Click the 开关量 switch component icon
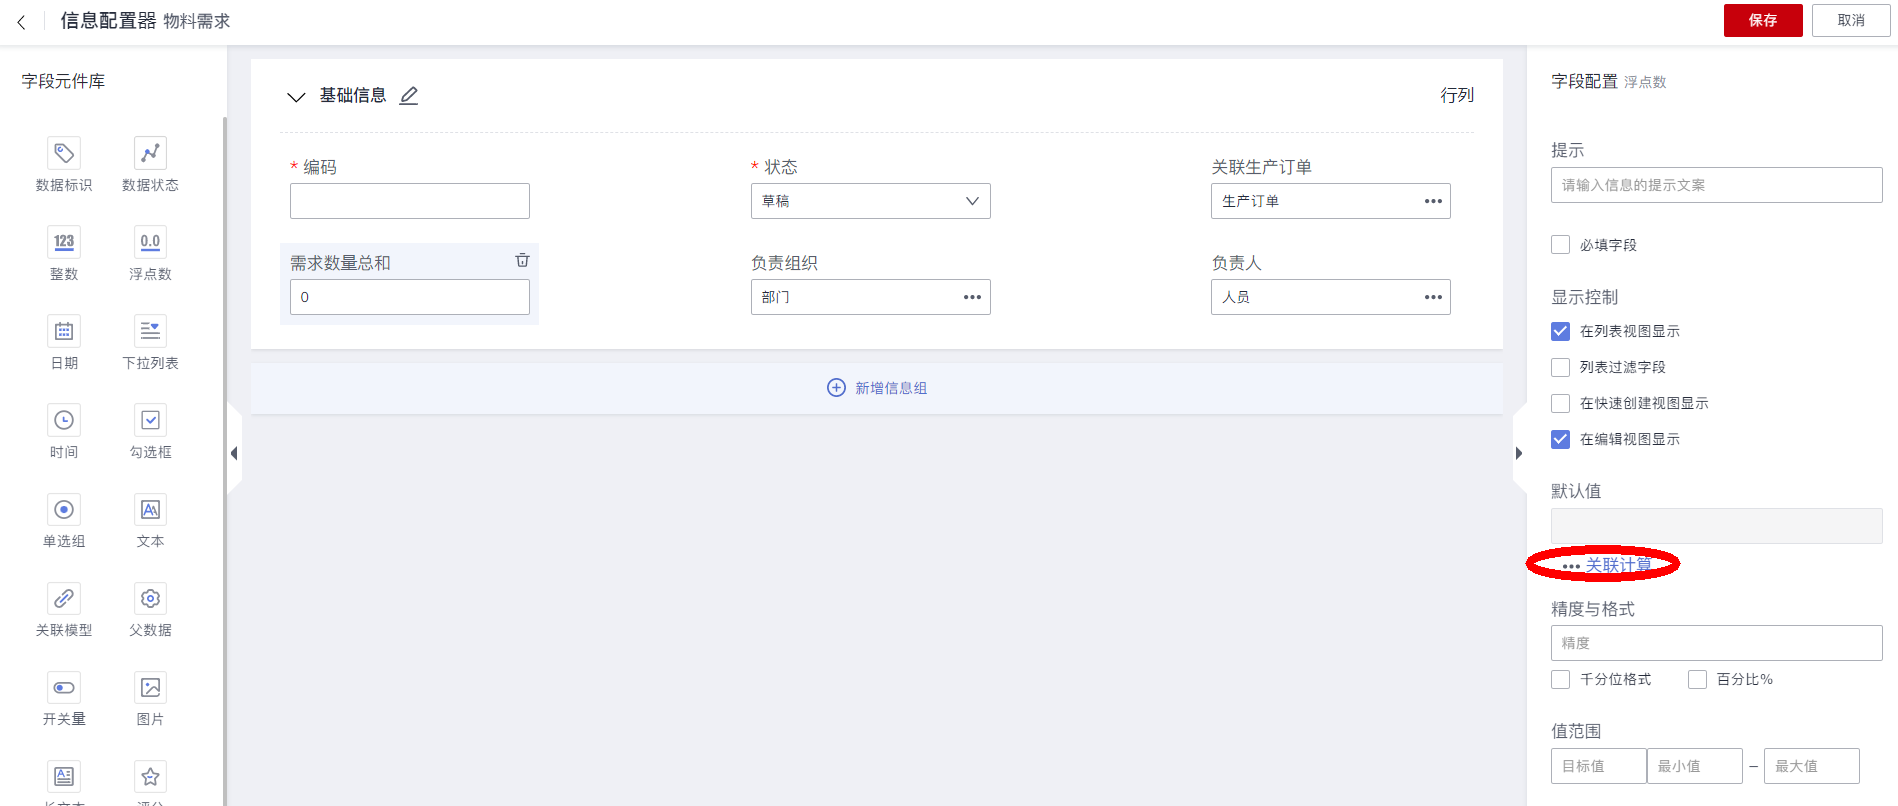This screenshot has width=1898, height=806. [x=64, y=687]
